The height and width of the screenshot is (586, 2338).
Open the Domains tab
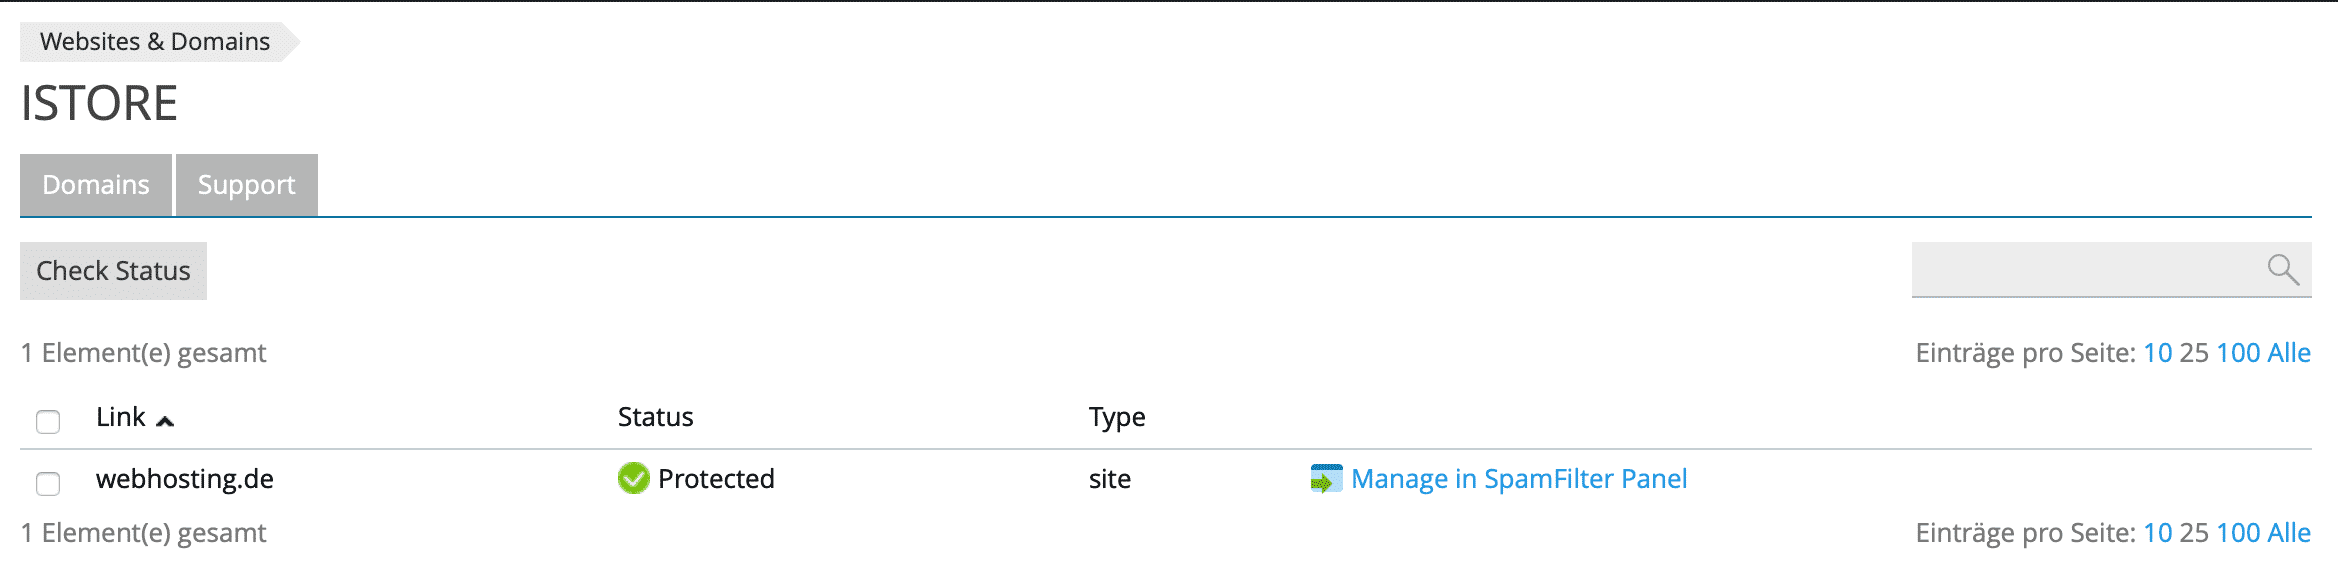pos(96,185)
